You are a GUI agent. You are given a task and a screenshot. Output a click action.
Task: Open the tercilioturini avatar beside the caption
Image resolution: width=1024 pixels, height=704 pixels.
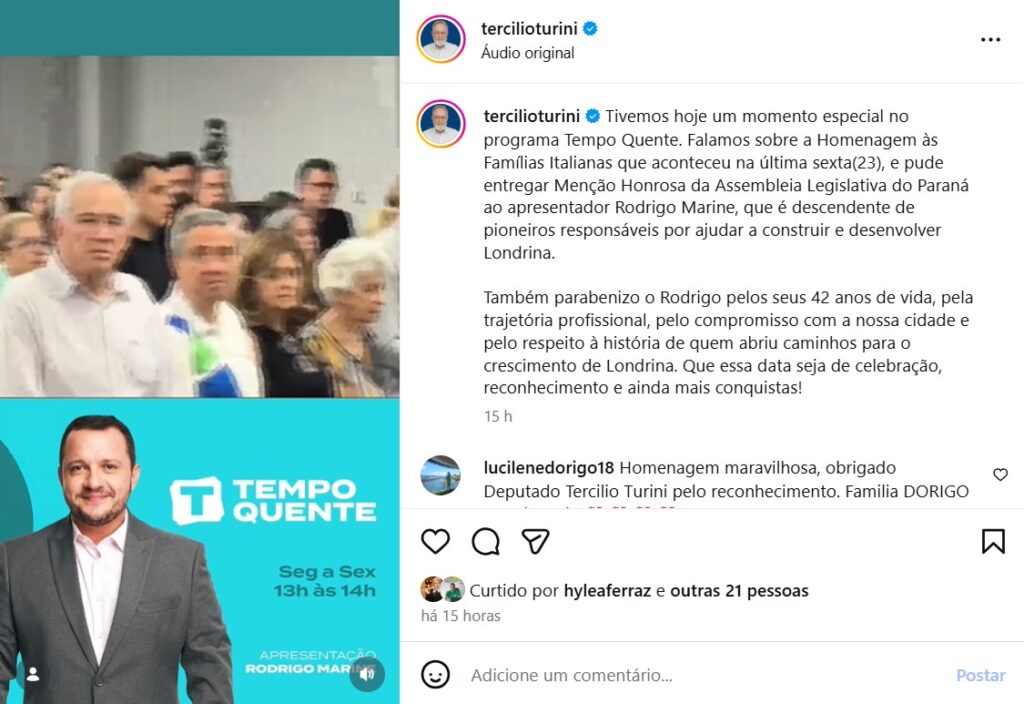click(x=441, y=124)
